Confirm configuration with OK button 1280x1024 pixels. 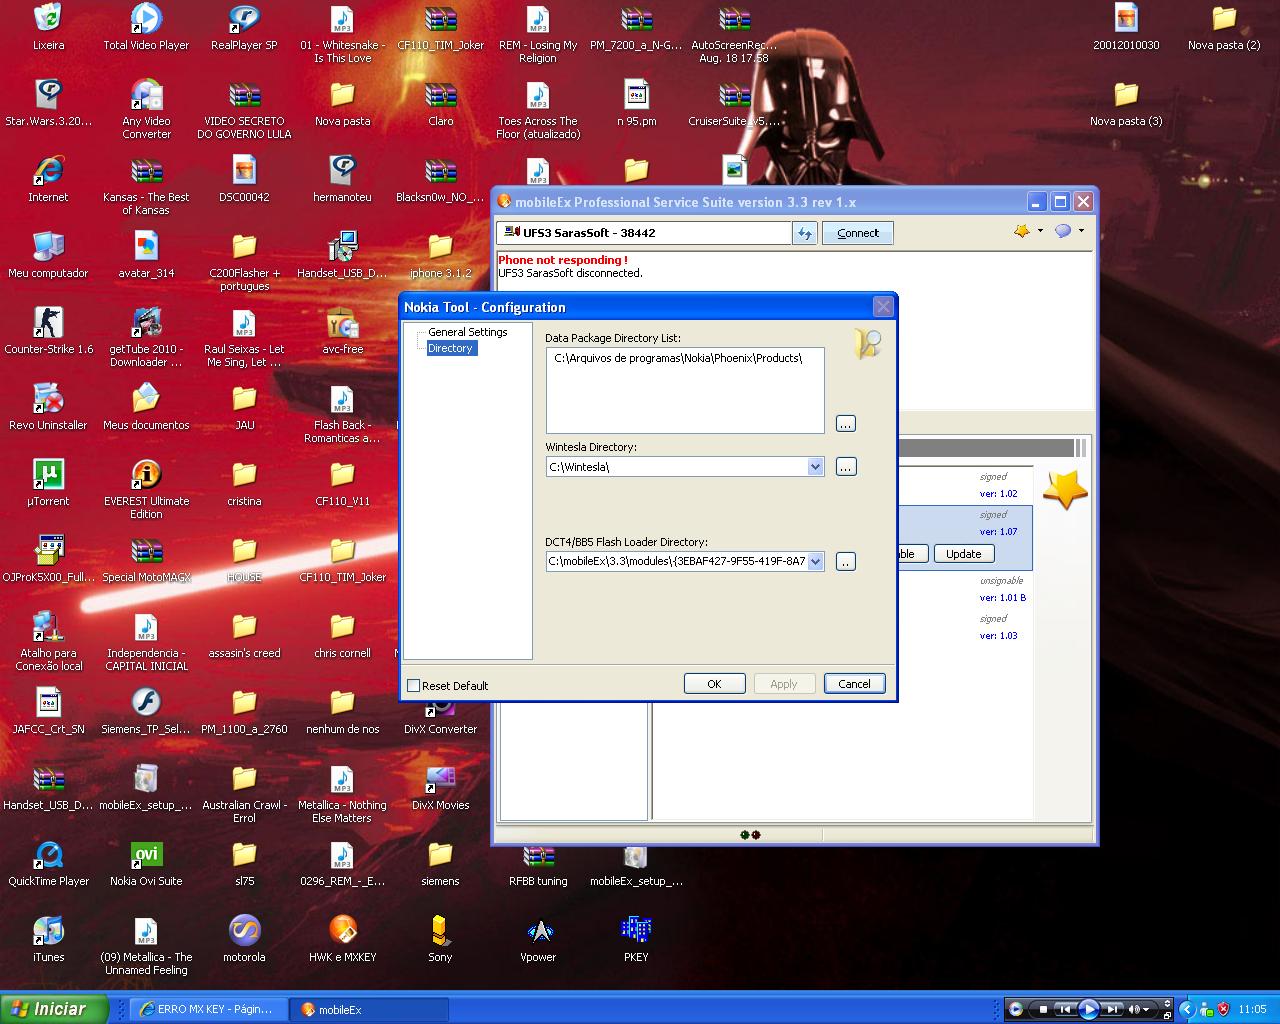coord(714,684)
